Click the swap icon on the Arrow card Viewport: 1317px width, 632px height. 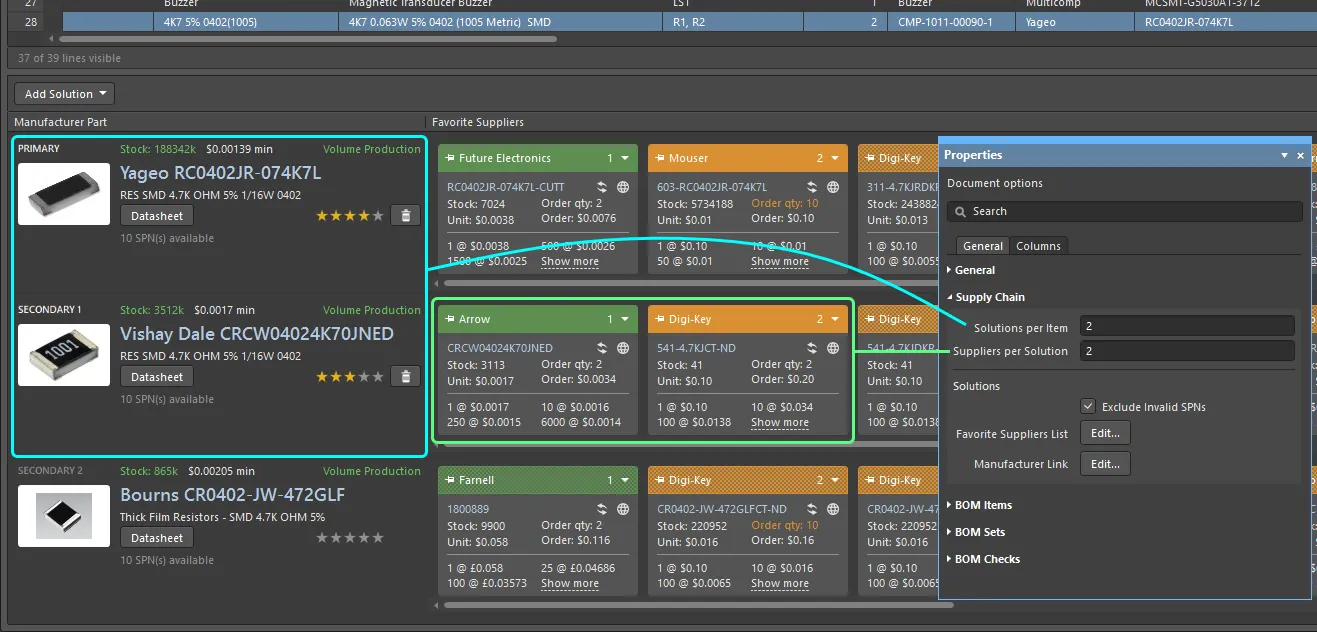pyautogui.click(x=603, y=348)
